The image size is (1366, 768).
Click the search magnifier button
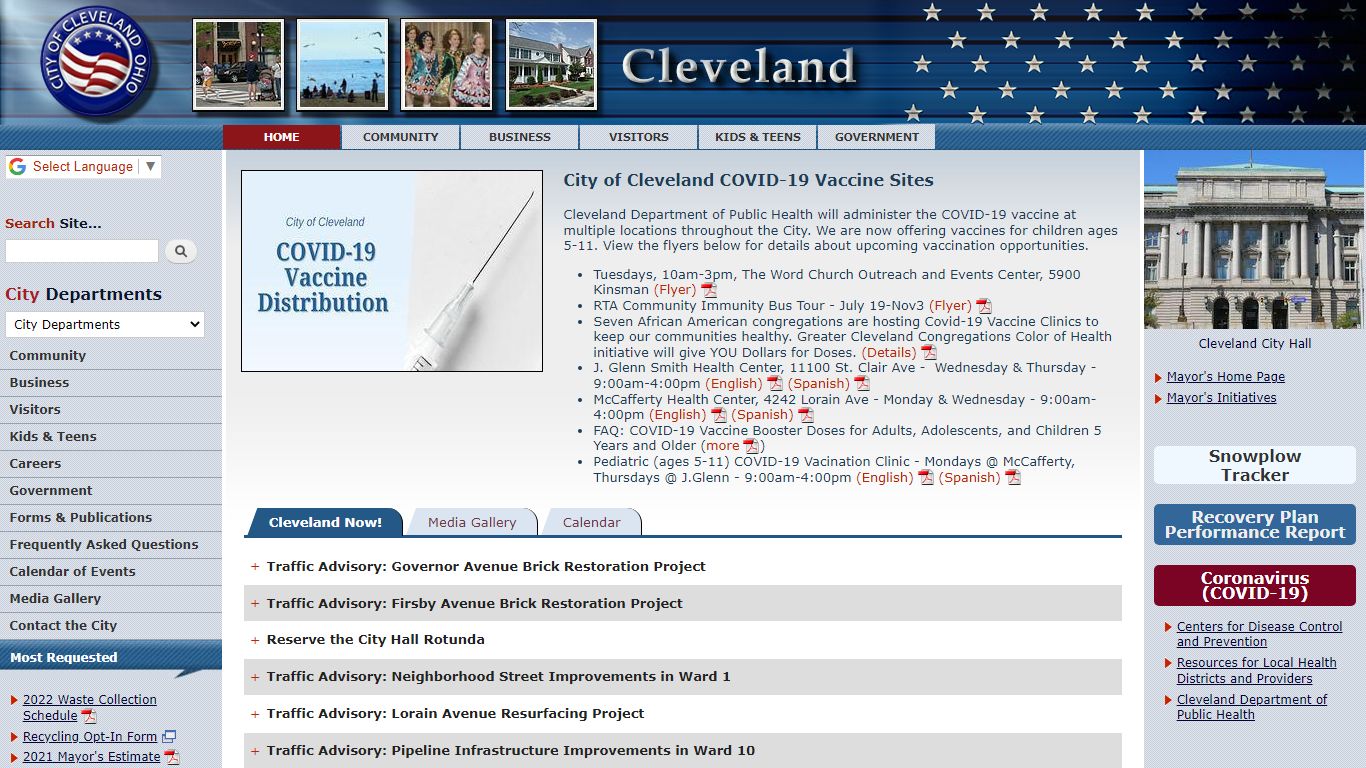[x=181, y=251]
